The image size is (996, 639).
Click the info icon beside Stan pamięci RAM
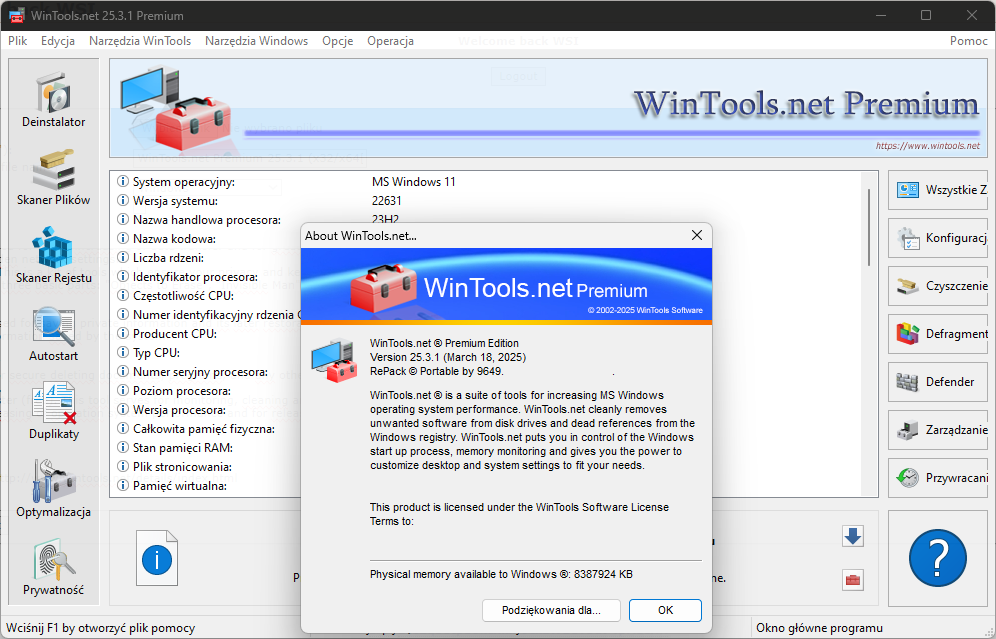(123, 447)
